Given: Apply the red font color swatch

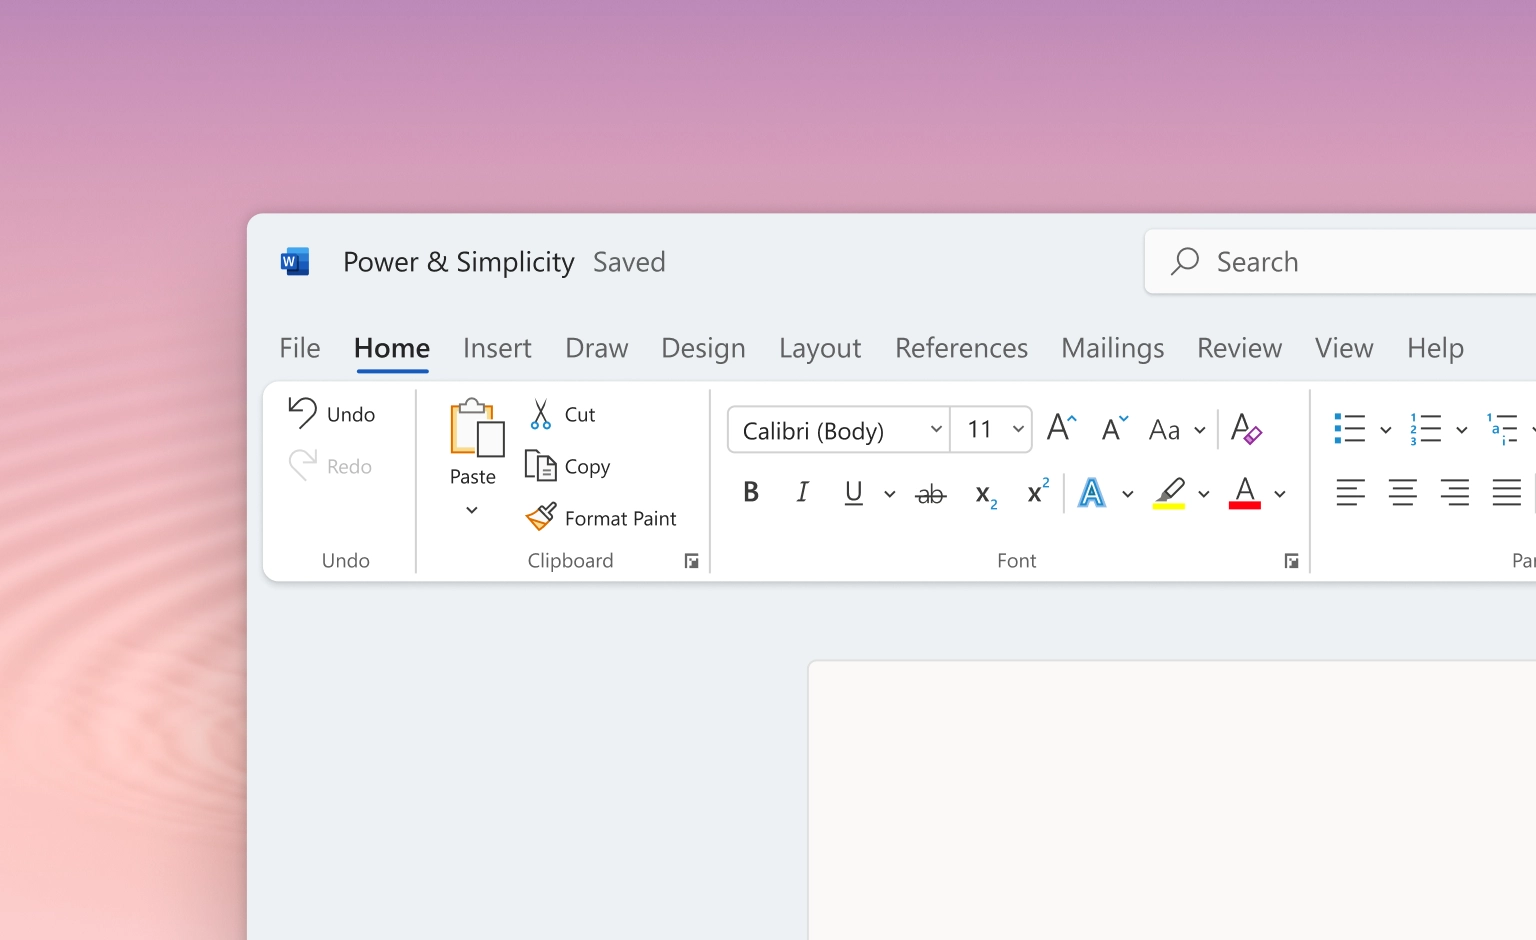Looking at the screenshot, I should click(x=1244, y=493).
